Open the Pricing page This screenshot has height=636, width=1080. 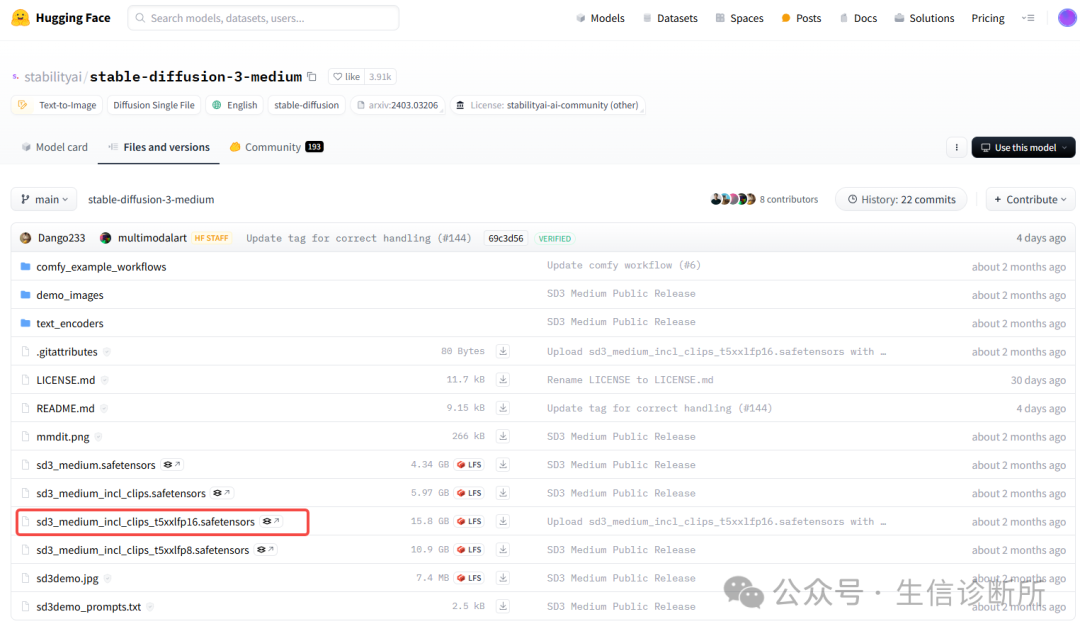tap(988, 18)
